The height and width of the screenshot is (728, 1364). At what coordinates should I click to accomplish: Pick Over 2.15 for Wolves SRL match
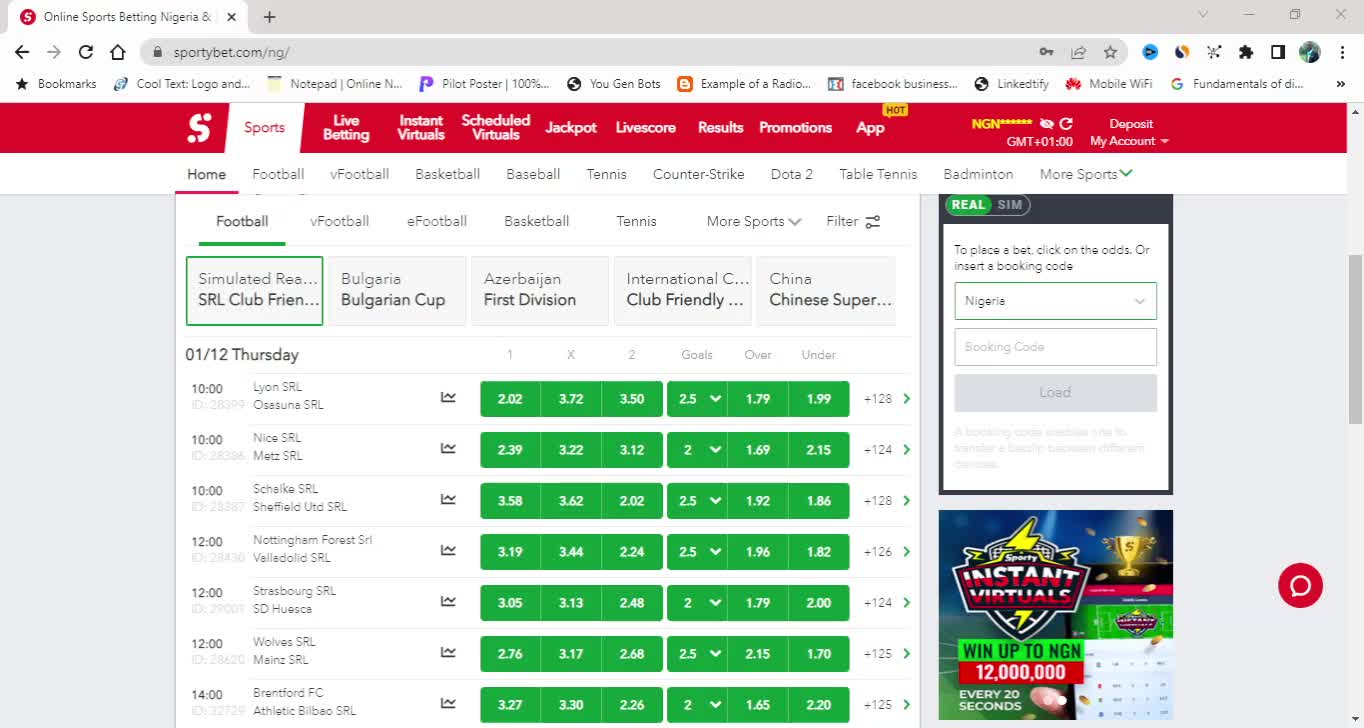click(x=758, y=653)
